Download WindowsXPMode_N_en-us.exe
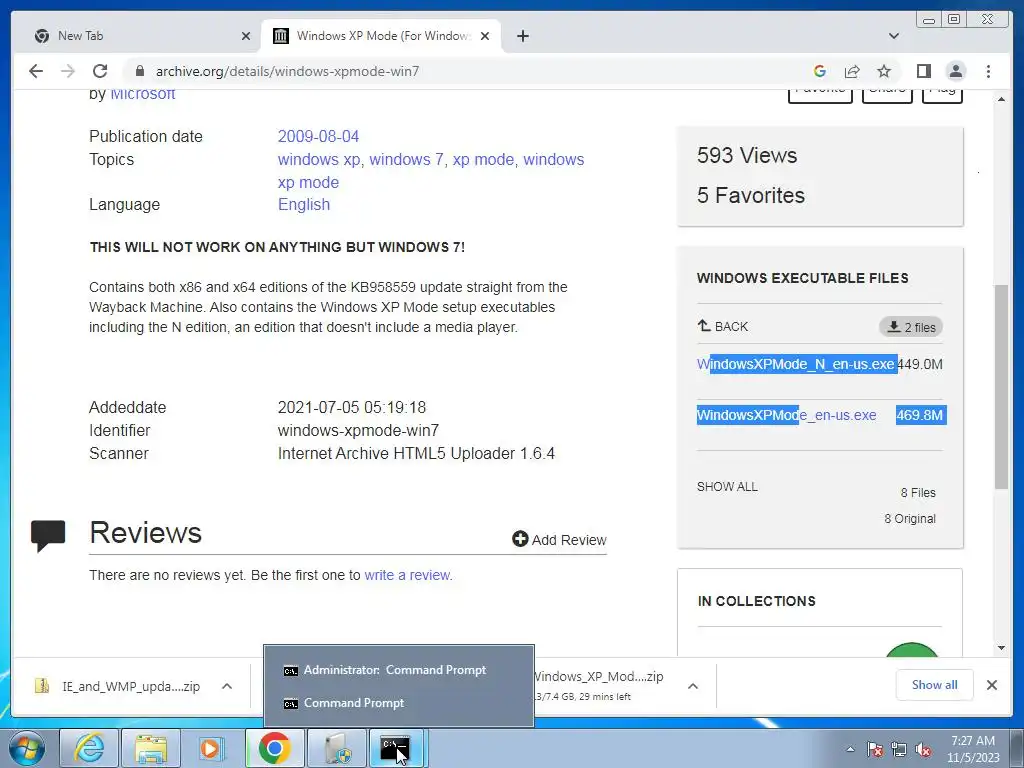The image size is (1024, 768). click(x=795, y=364)
